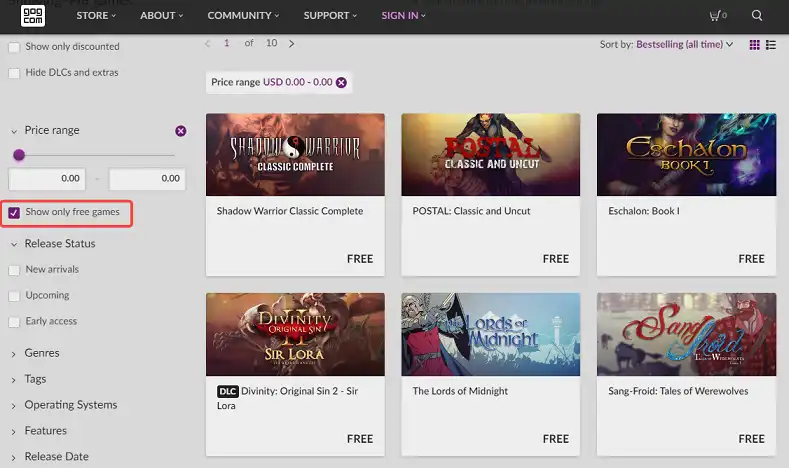Click the price range slider track
The image size is (789, 468).
click(98, 155)
